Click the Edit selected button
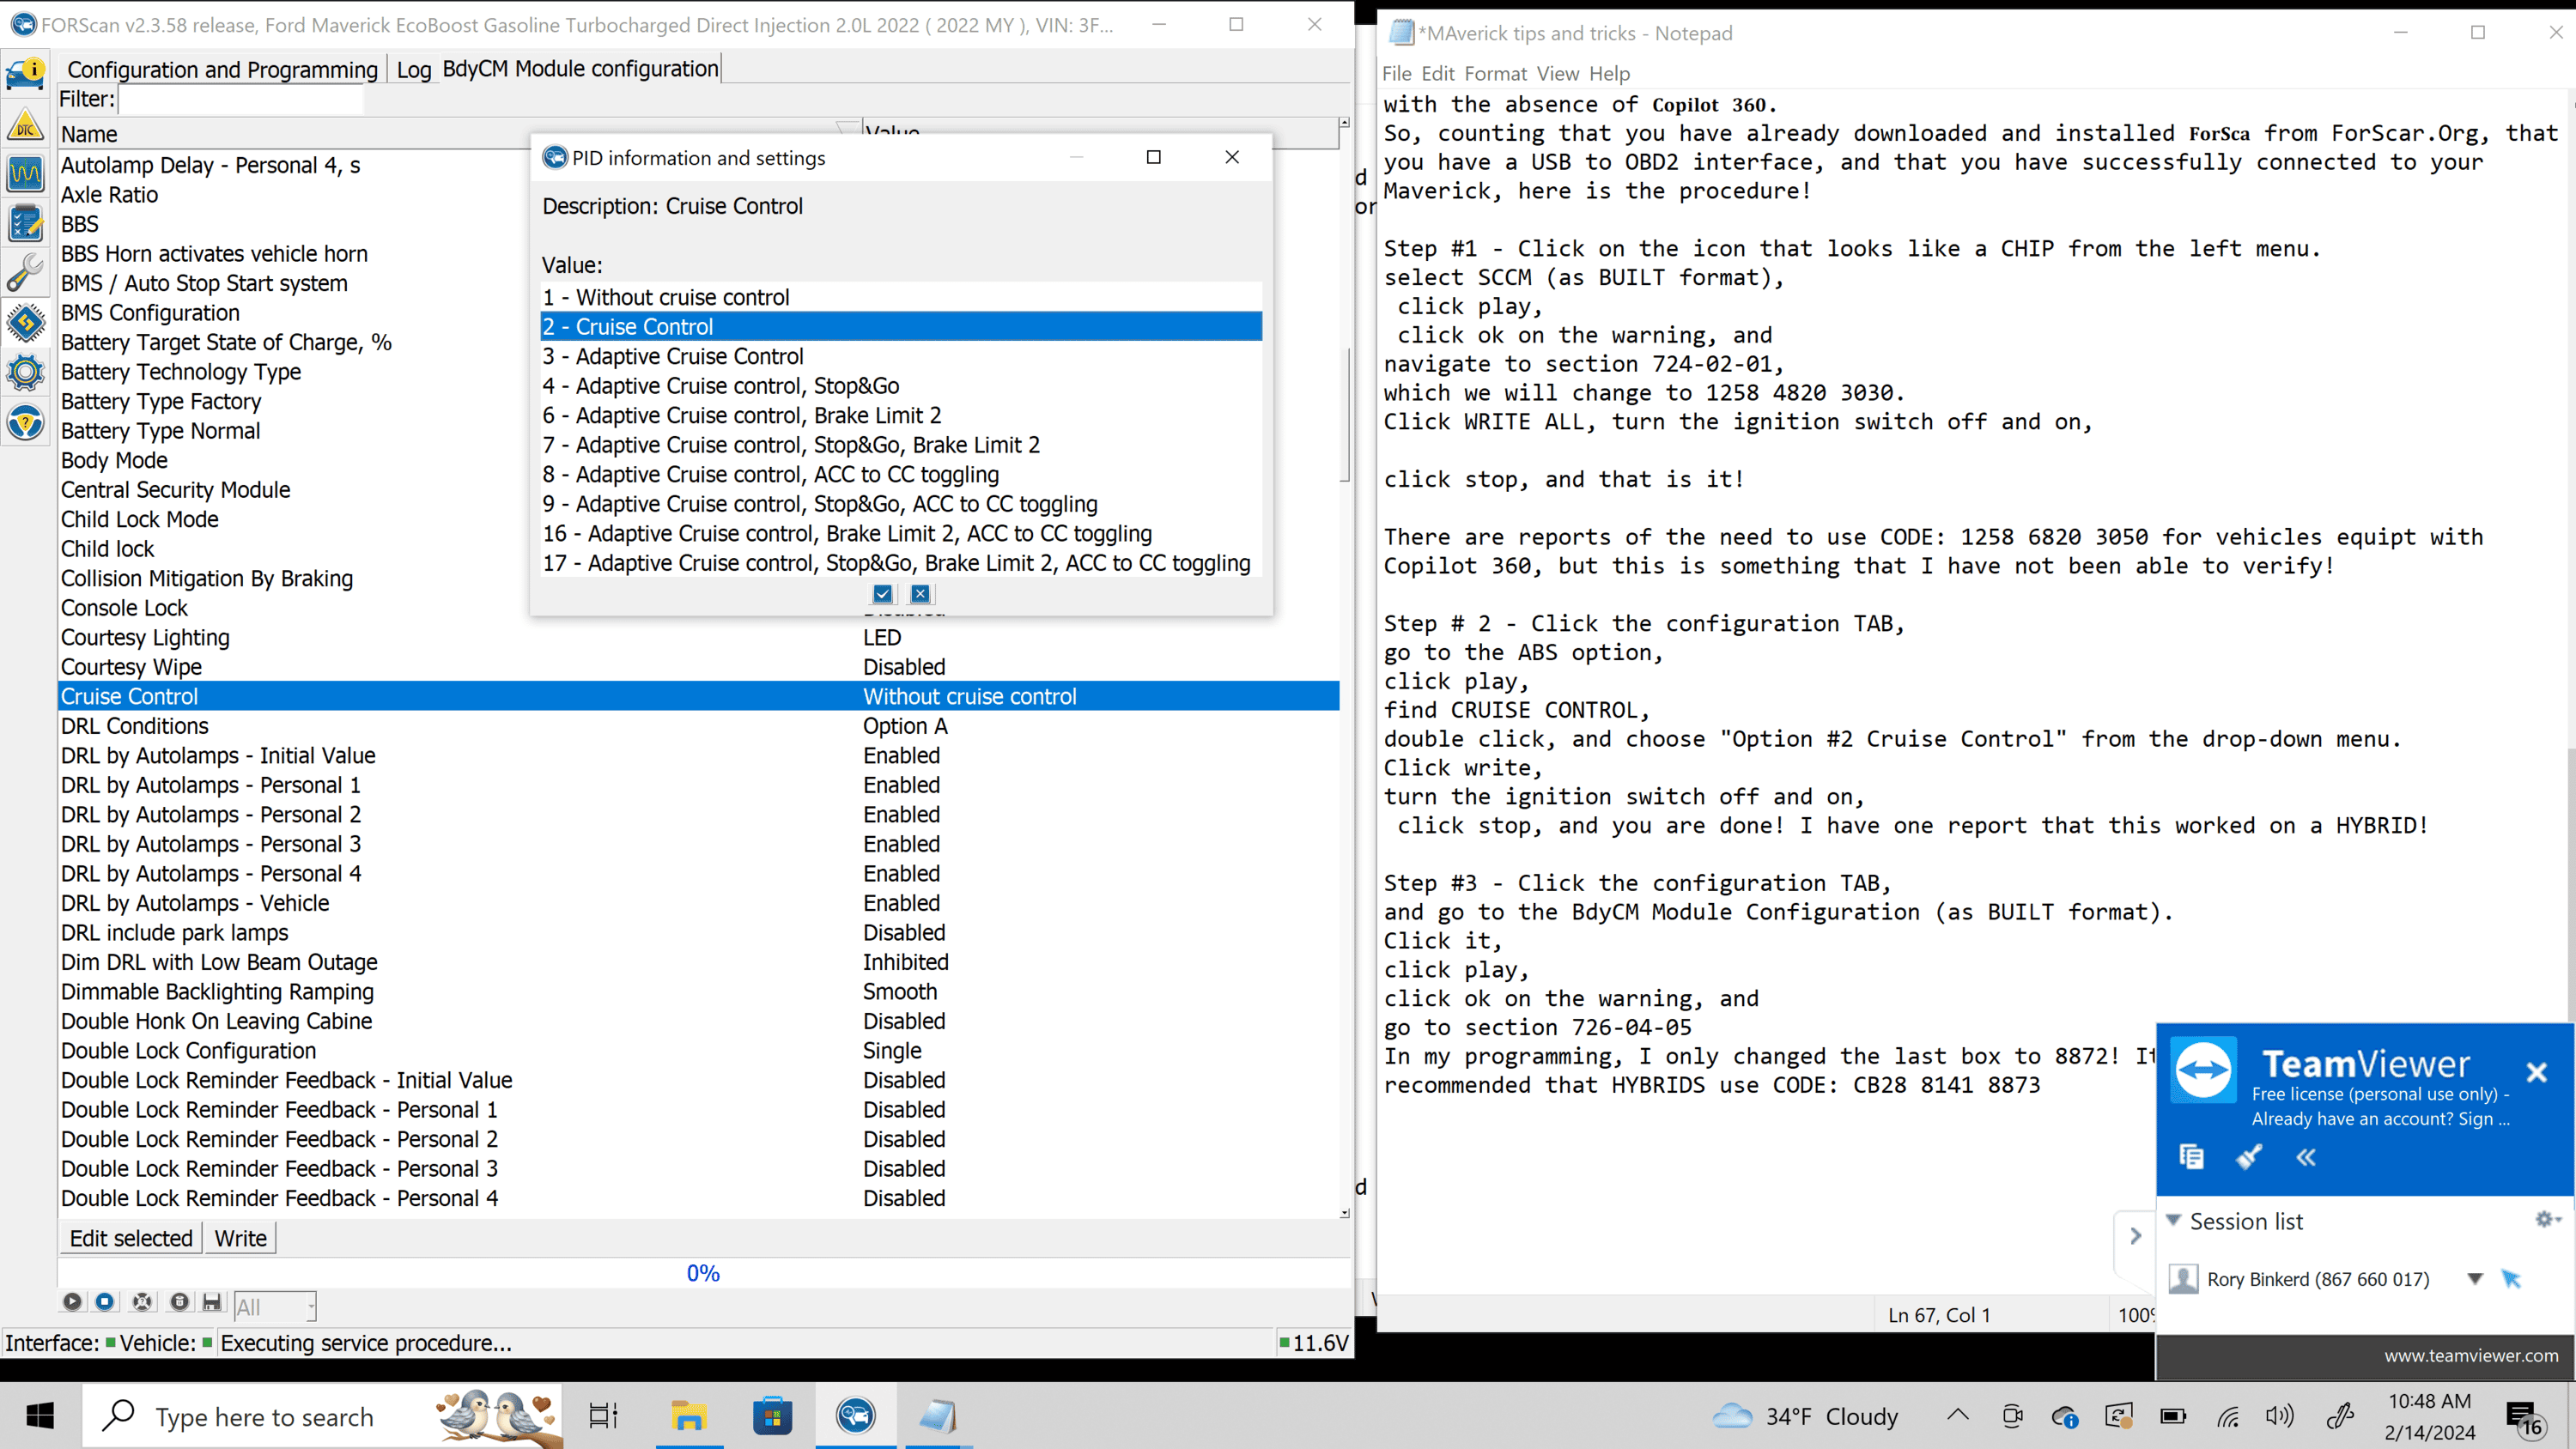This screenshot has height=1449, width=2576. 131,1238
